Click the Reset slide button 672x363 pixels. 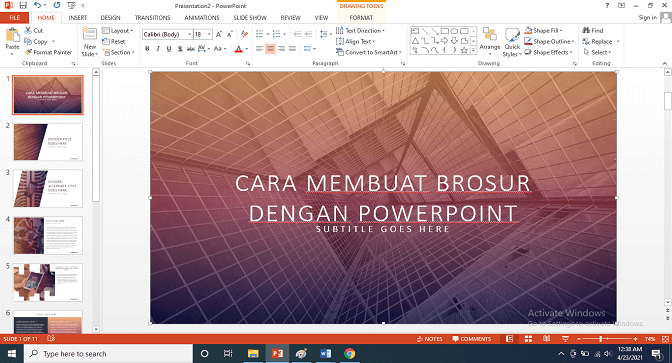114,42
